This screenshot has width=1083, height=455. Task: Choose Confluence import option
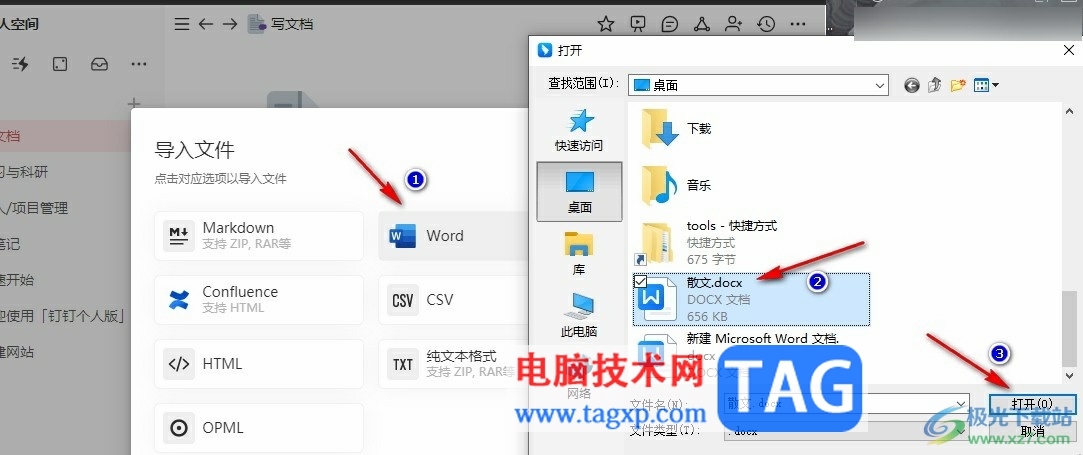pyautogui.click(x=259, y=300)
